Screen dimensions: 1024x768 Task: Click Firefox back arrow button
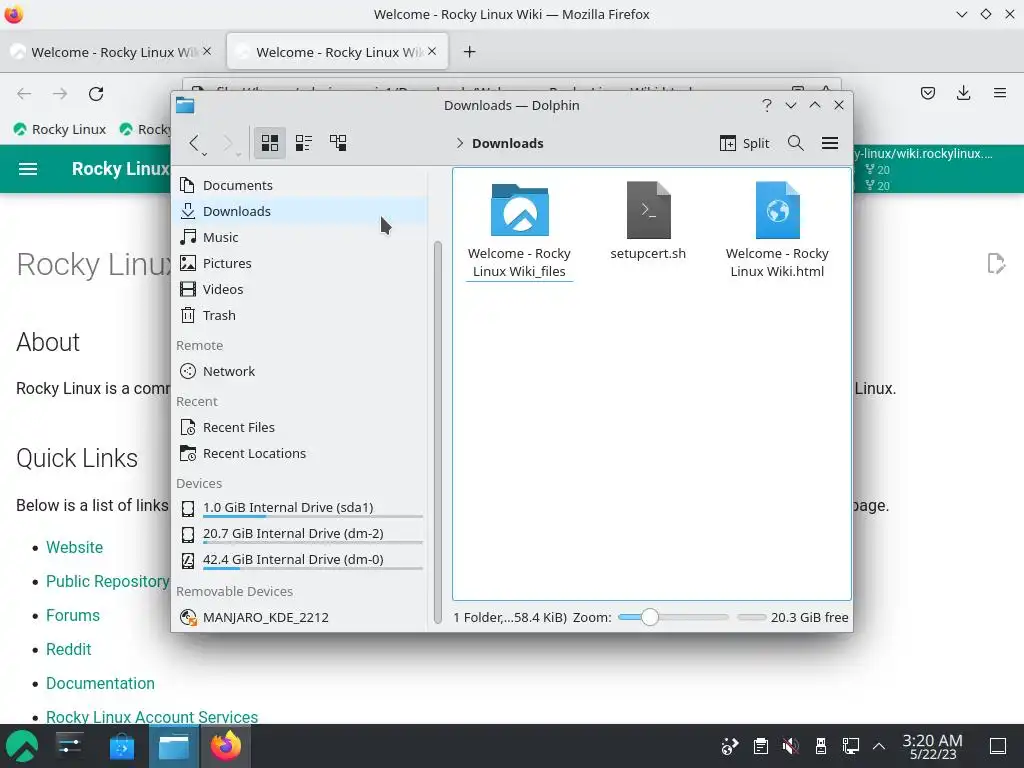click(x=24, y=93)
